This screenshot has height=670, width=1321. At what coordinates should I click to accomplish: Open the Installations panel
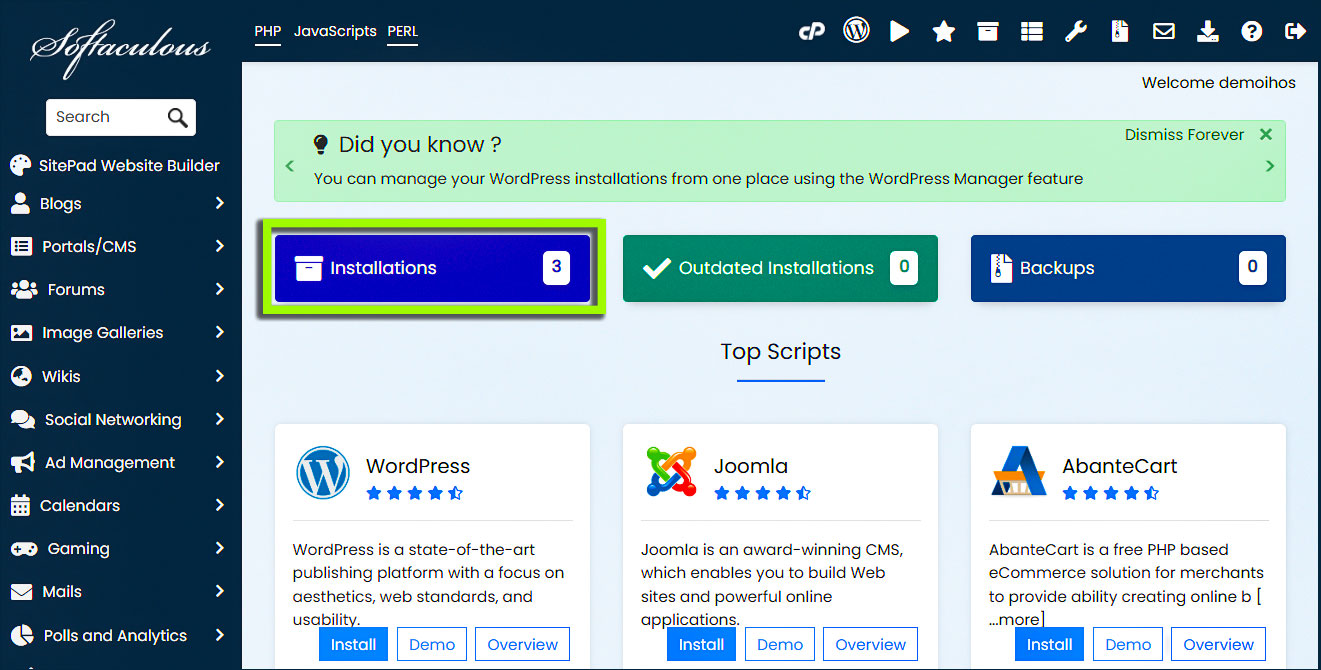(x=433, y=268)
